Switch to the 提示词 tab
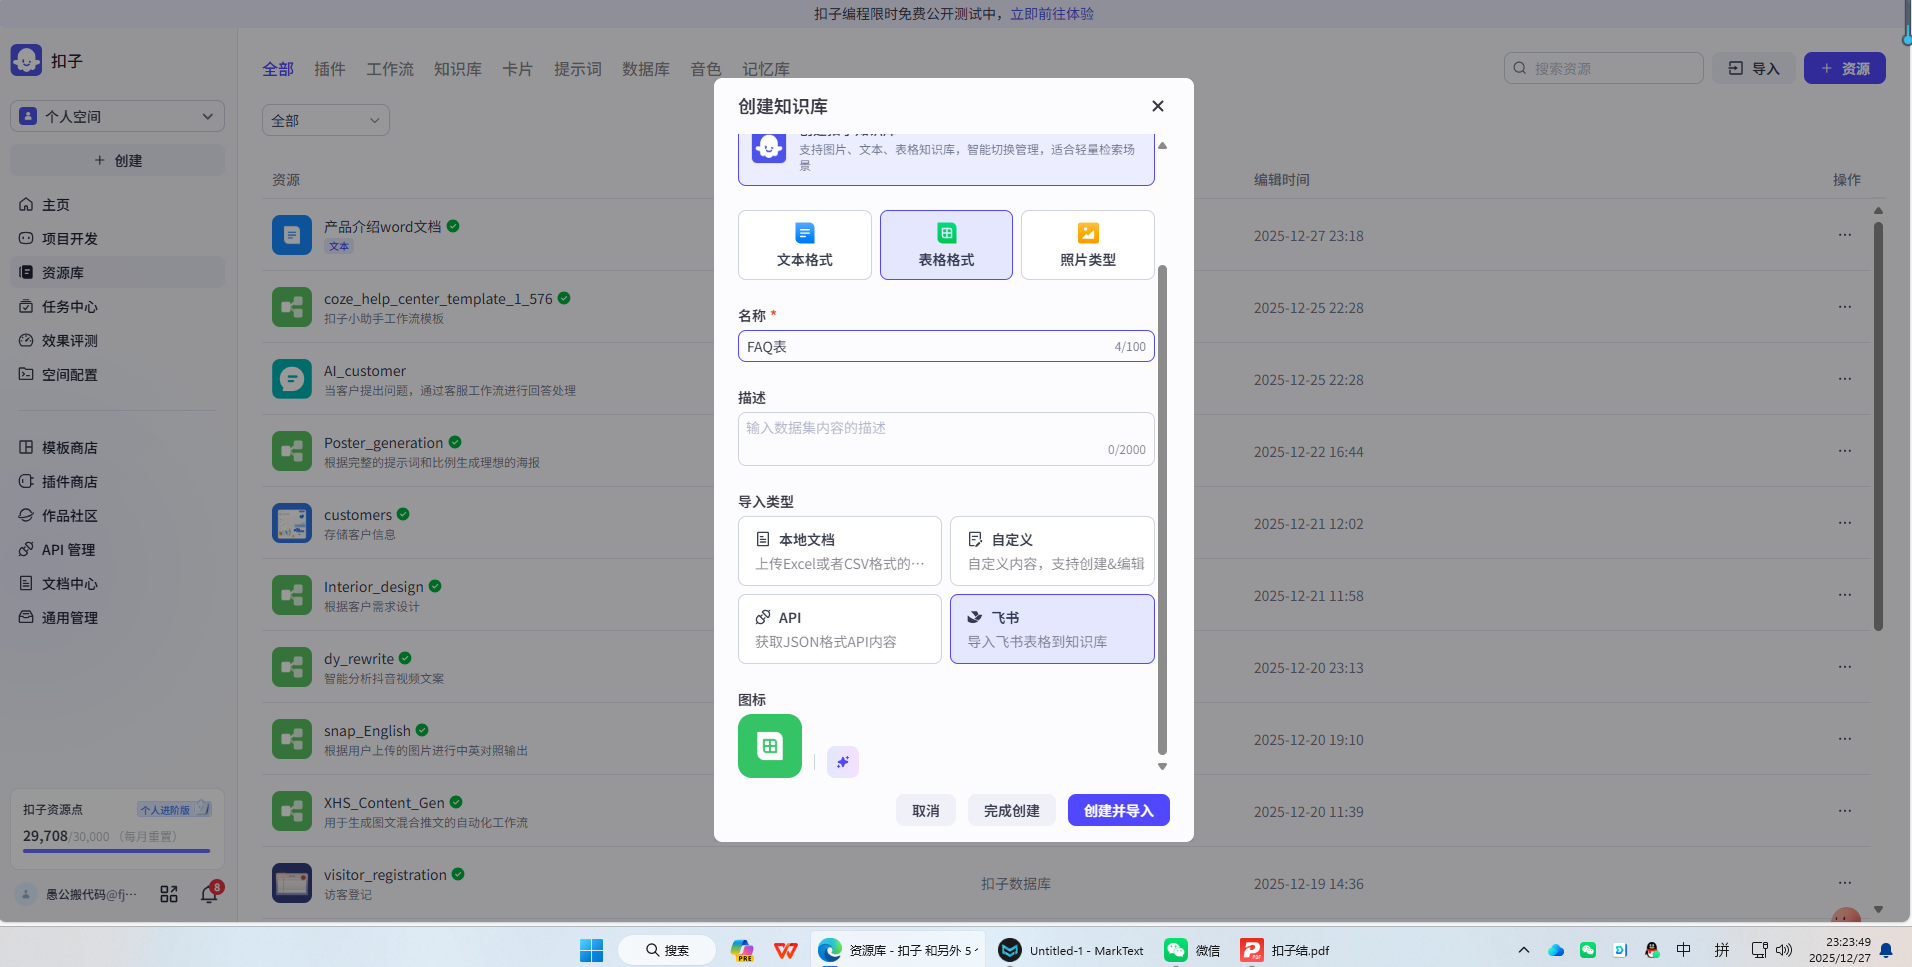Screen dimensions: 1912x967 point(577,68)
